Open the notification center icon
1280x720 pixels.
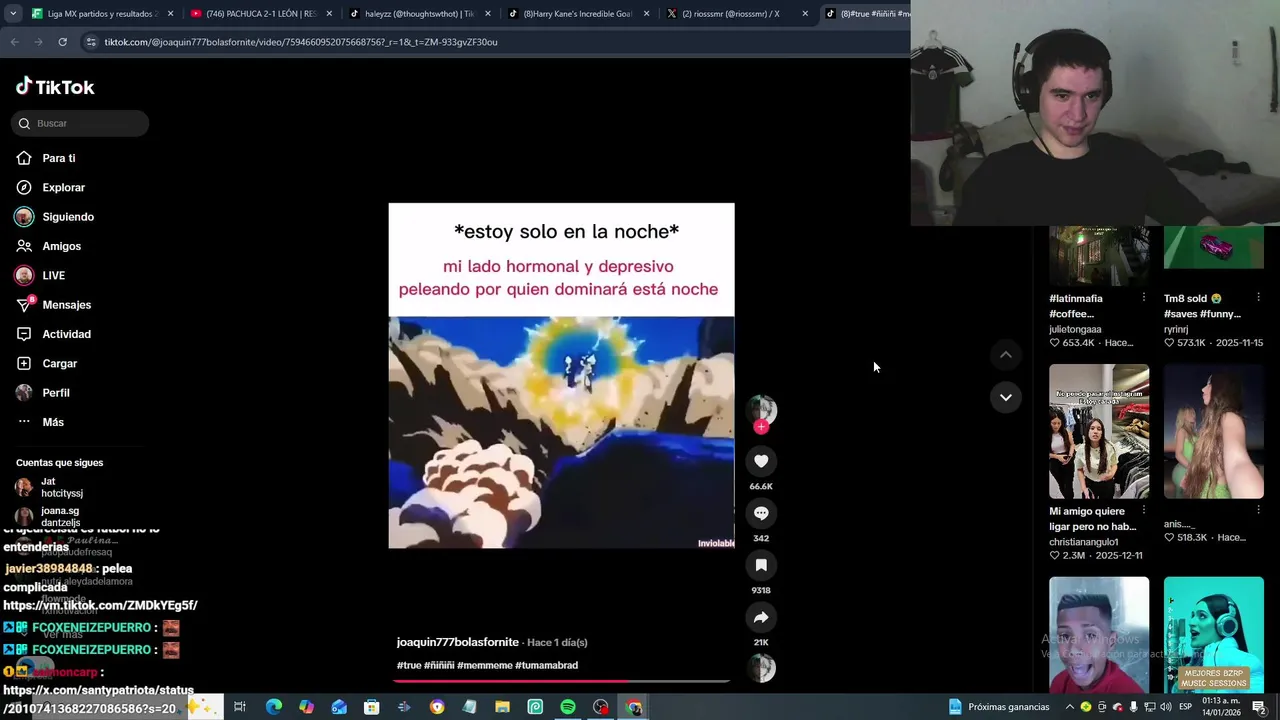pos(1259,707)
